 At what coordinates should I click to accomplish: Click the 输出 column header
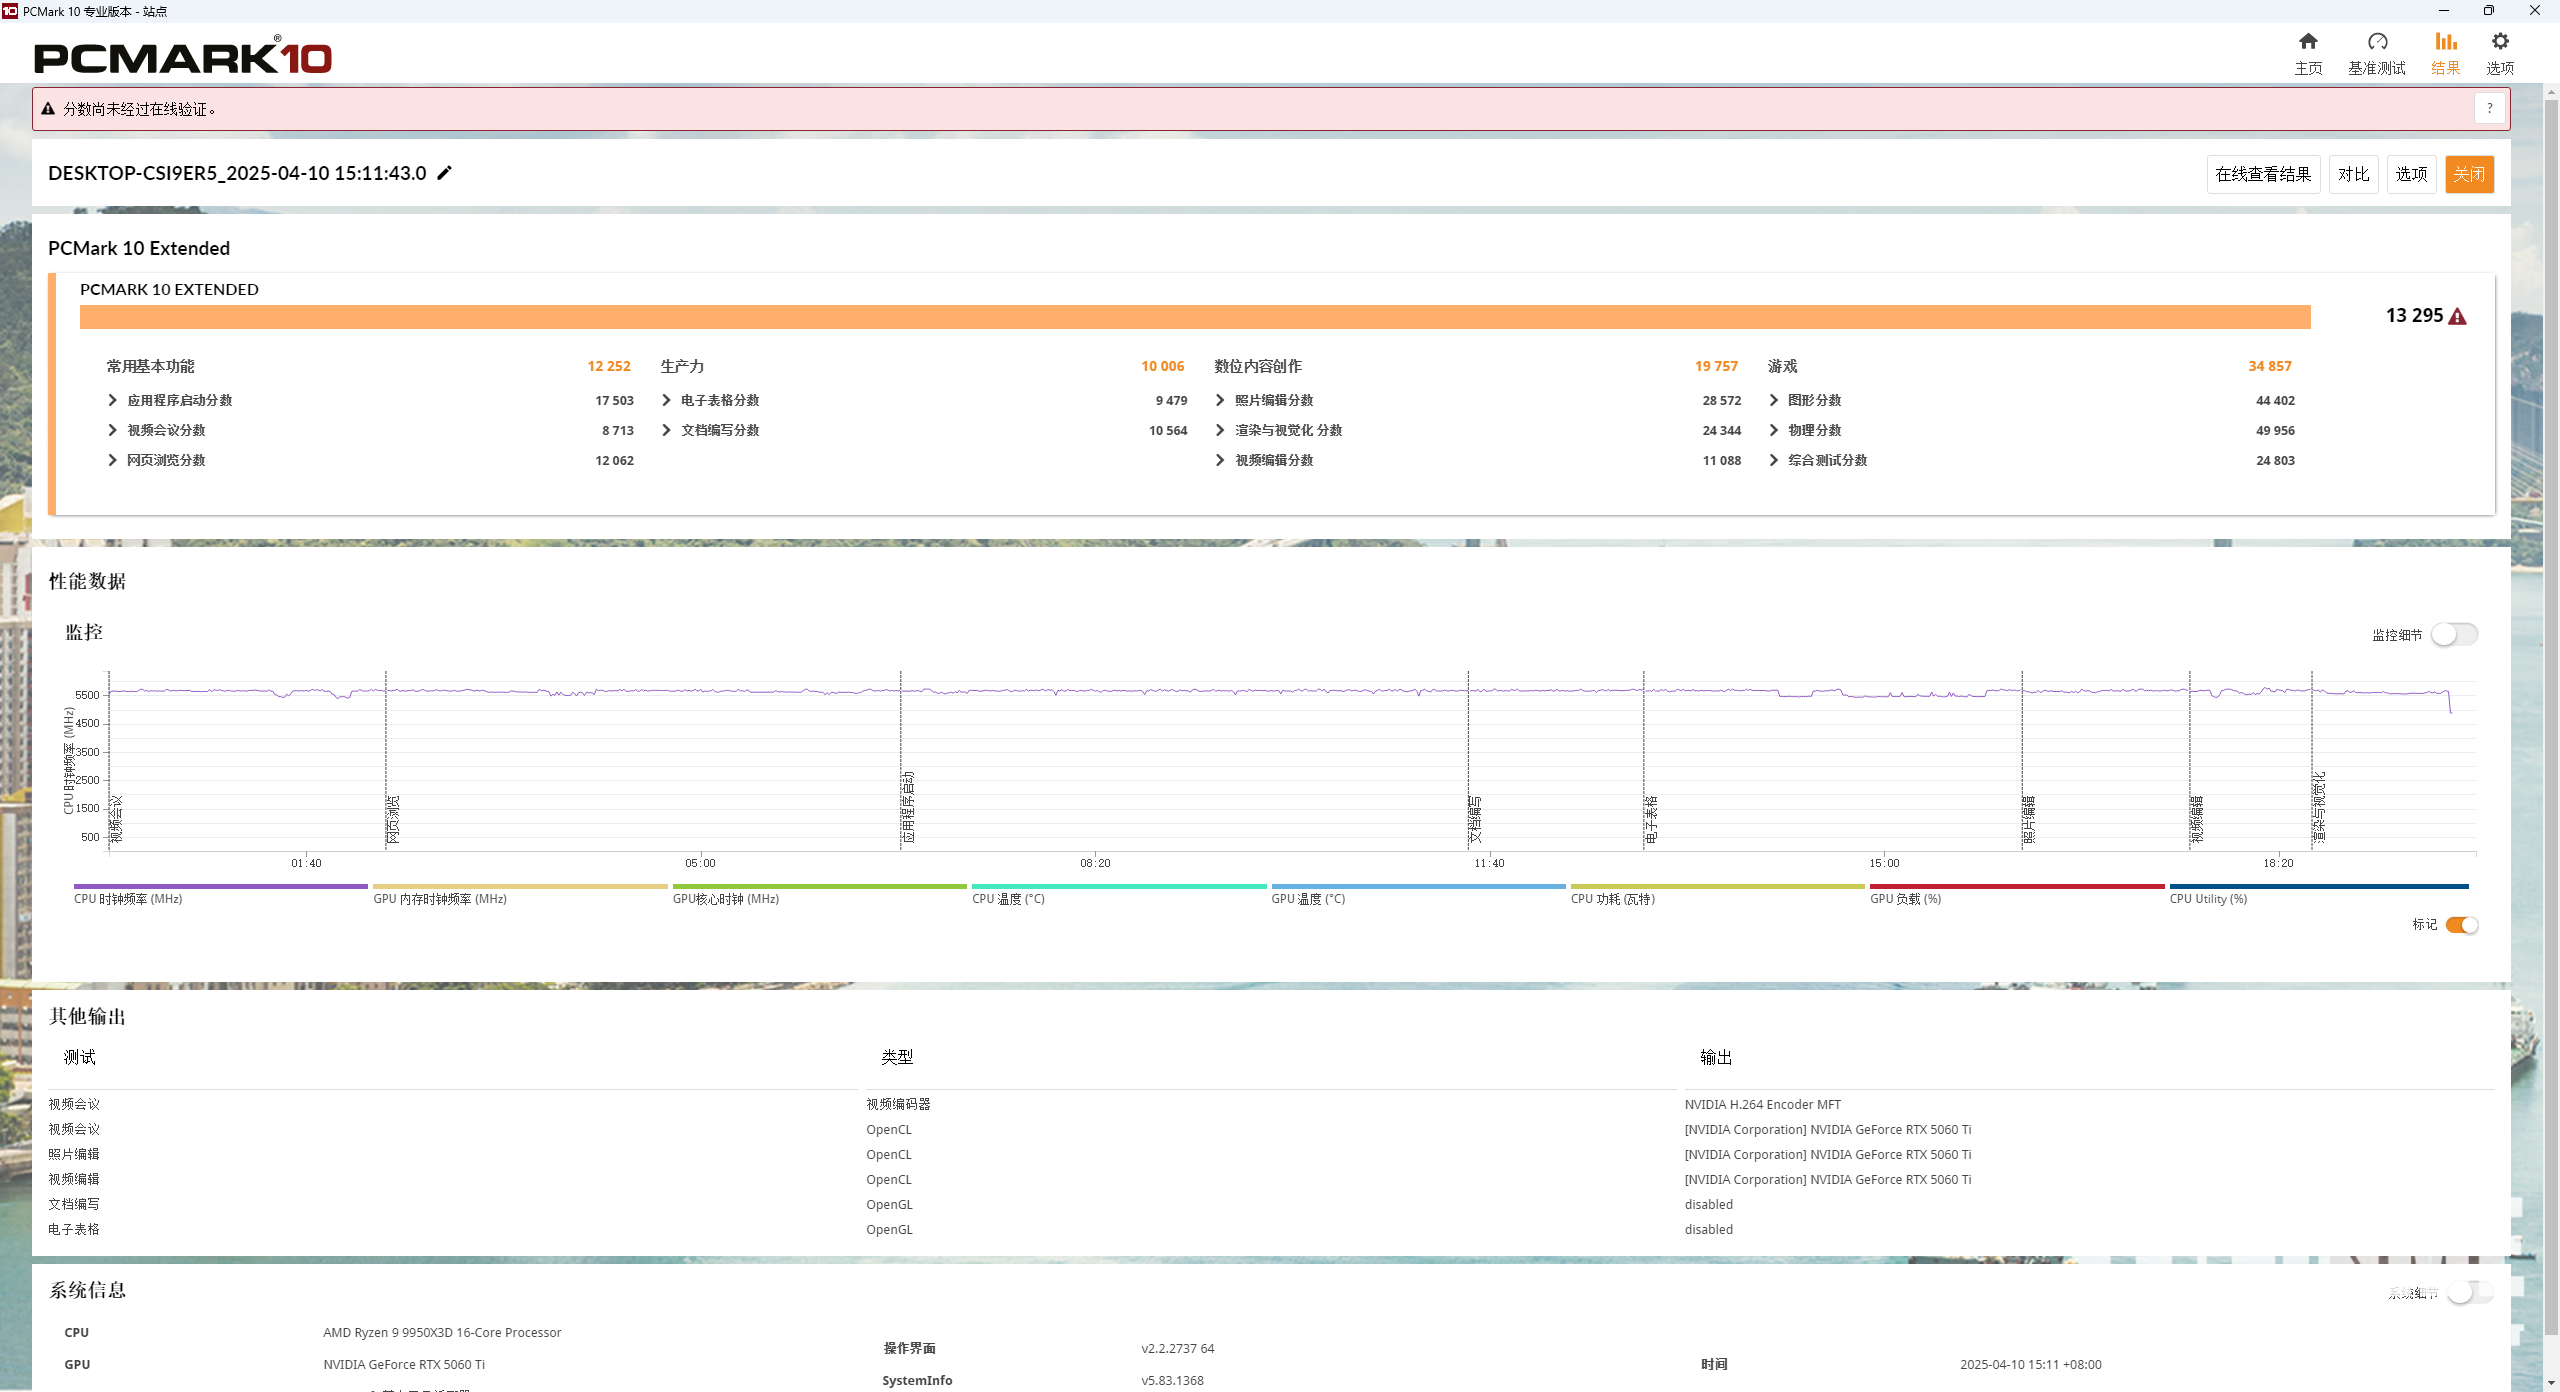tap(1716, 1057)
